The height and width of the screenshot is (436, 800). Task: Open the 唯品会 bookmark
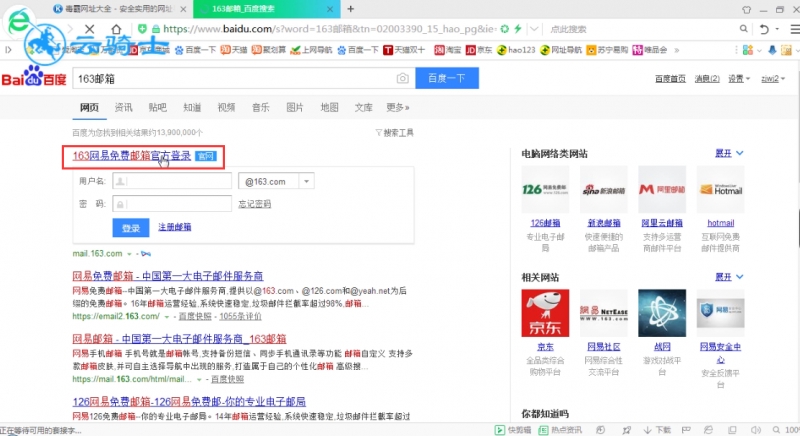(649, 50)
